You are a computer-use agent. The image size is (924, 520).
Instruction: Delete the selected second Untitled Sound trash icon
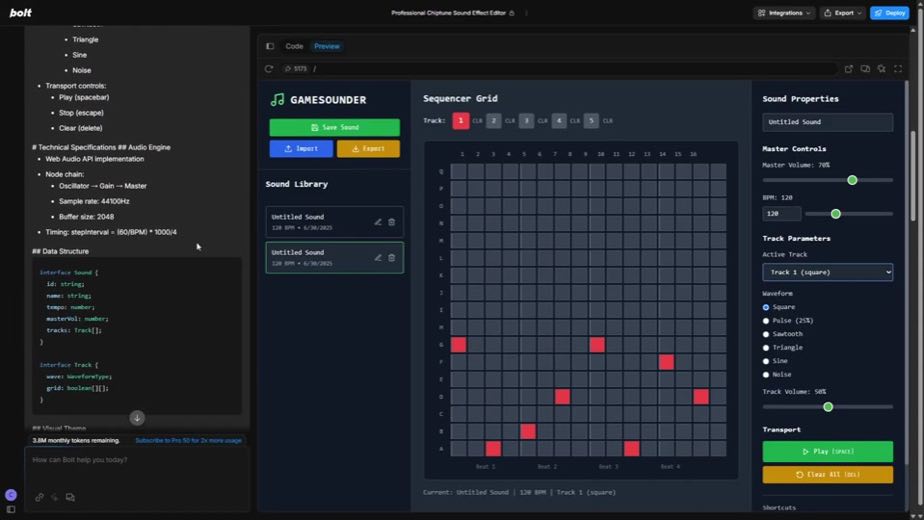point(391,258)
